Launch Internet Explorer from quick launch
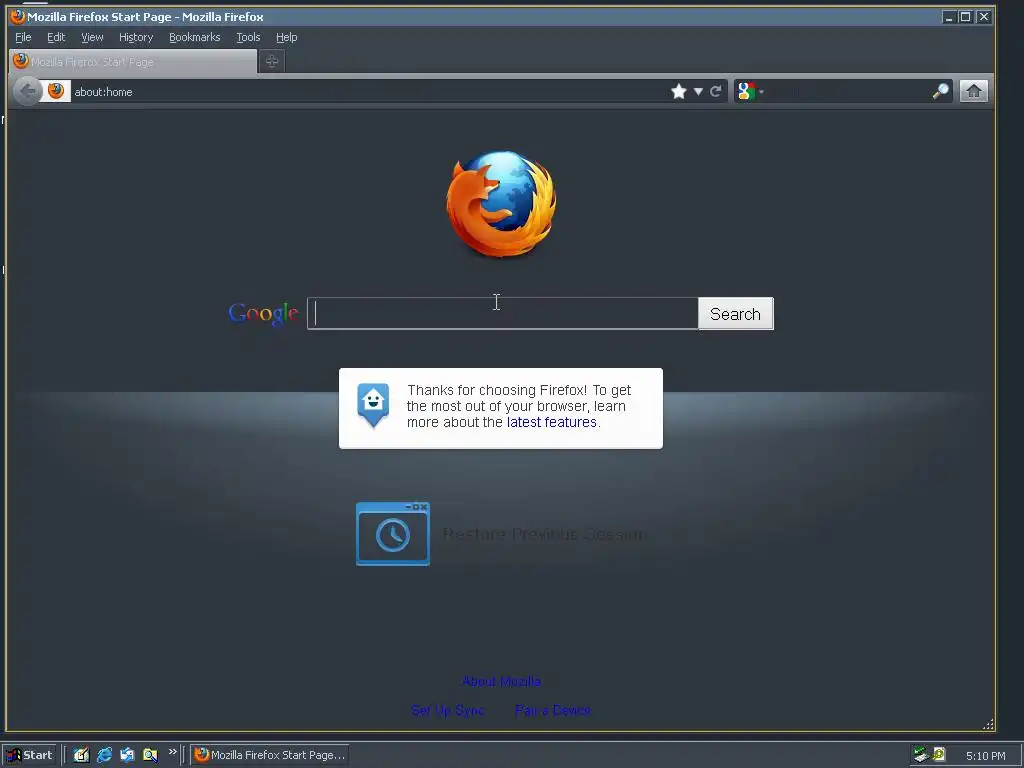The width and height of the screenshot is (1024, 768). [104, 755]
